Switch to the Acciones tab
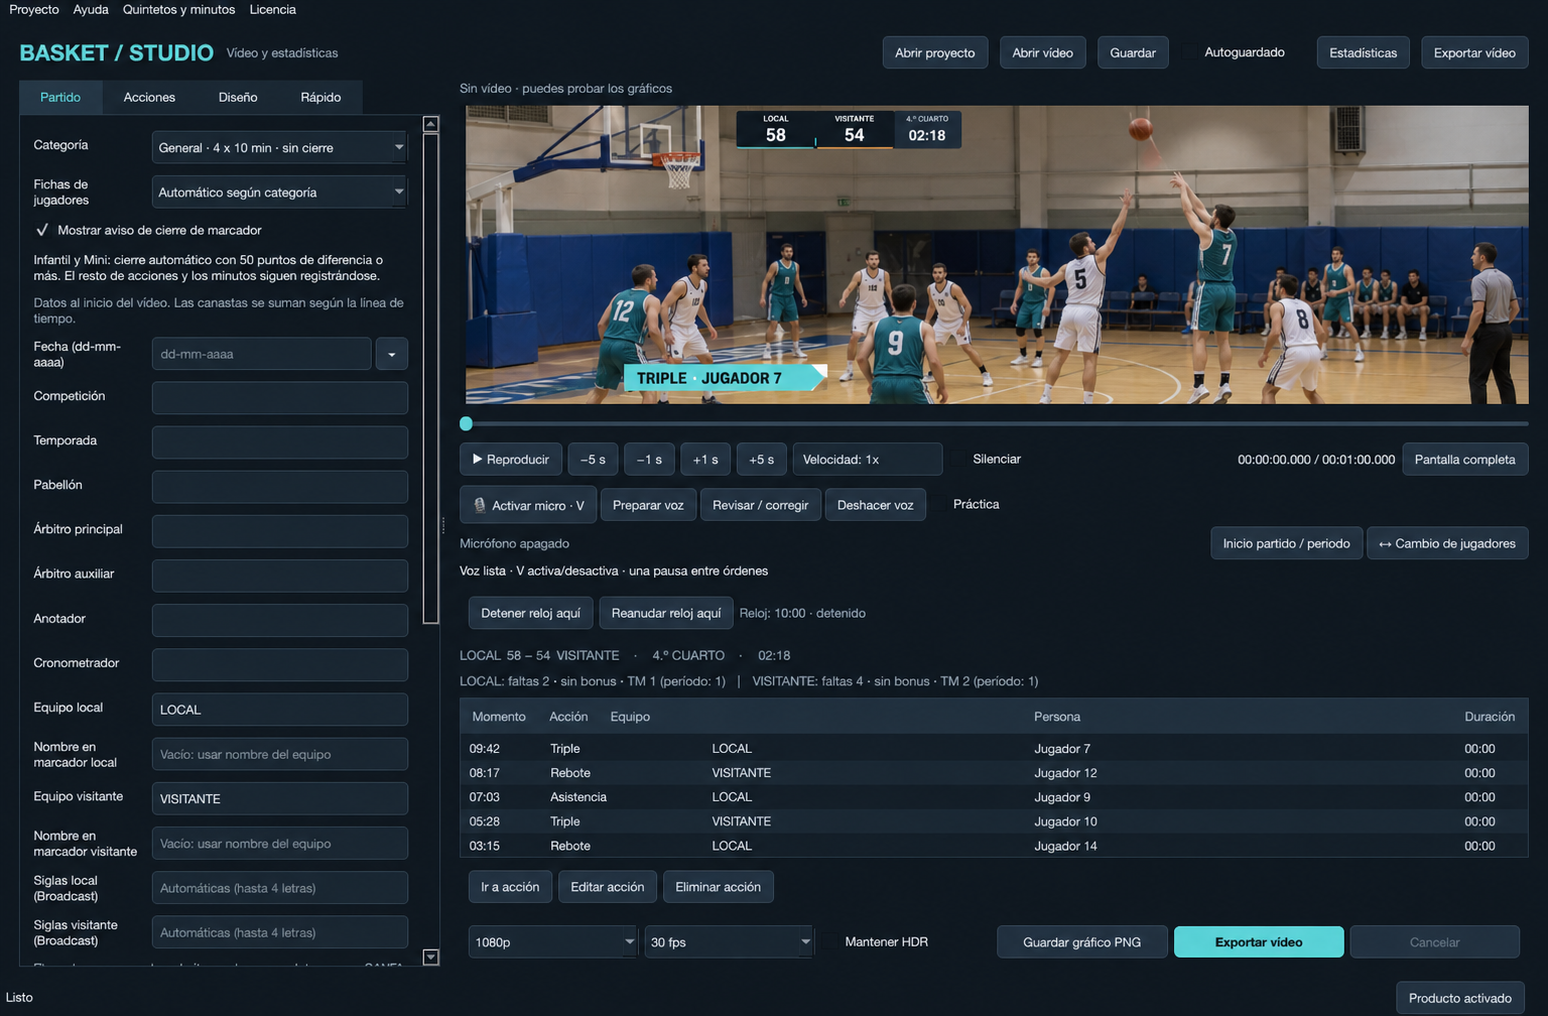1548x1016 pixels. 149,97
